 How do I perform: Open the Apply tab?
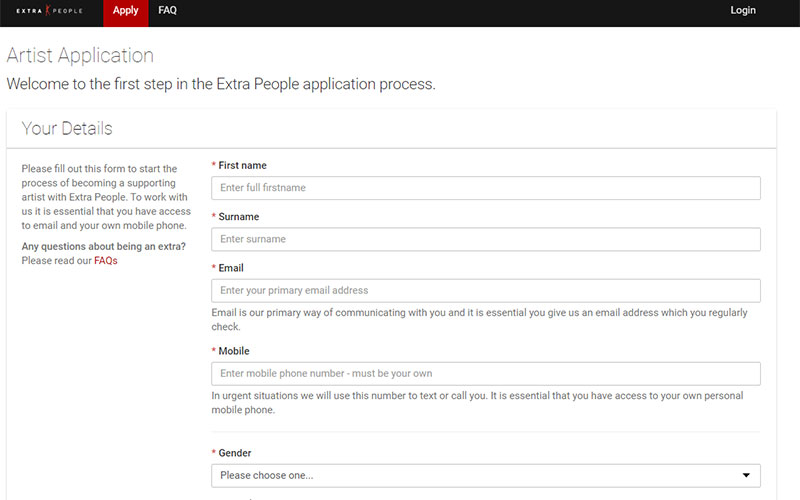pyautogui.click(x=126, y=11)
